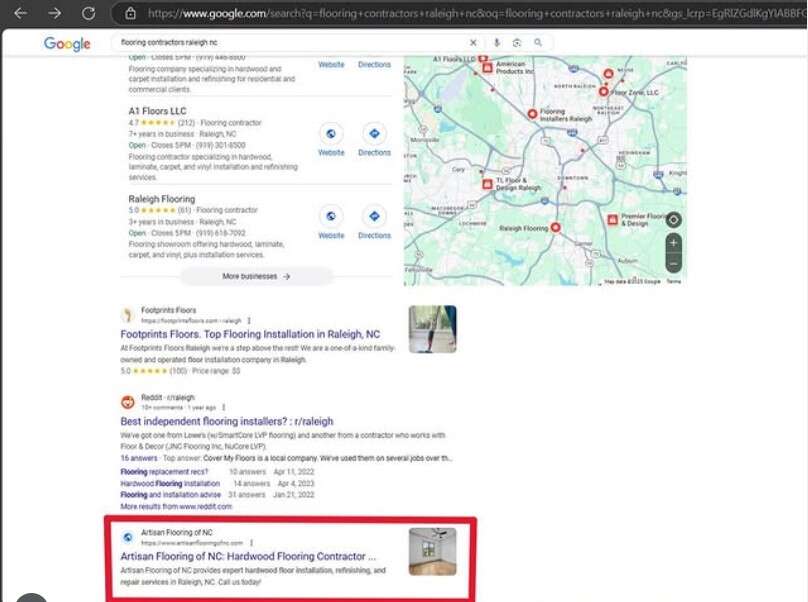
Task: Zoom out on the map
Action: click(x=673, y=264)
